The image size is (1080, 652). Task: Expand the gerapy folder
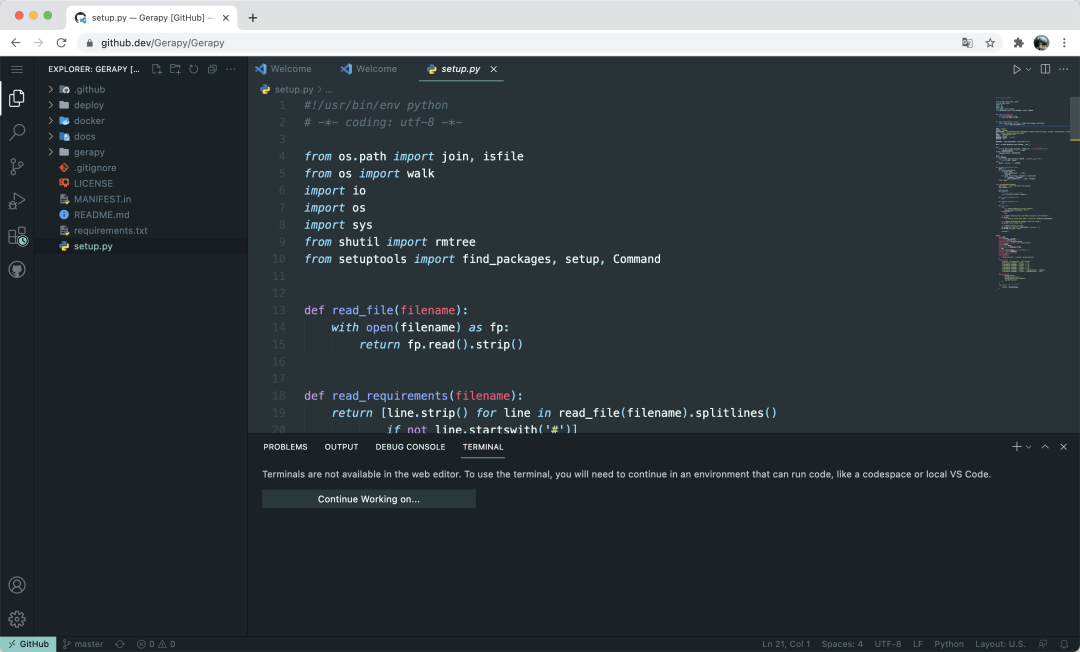pyautogui.click(x=88, y=151)
